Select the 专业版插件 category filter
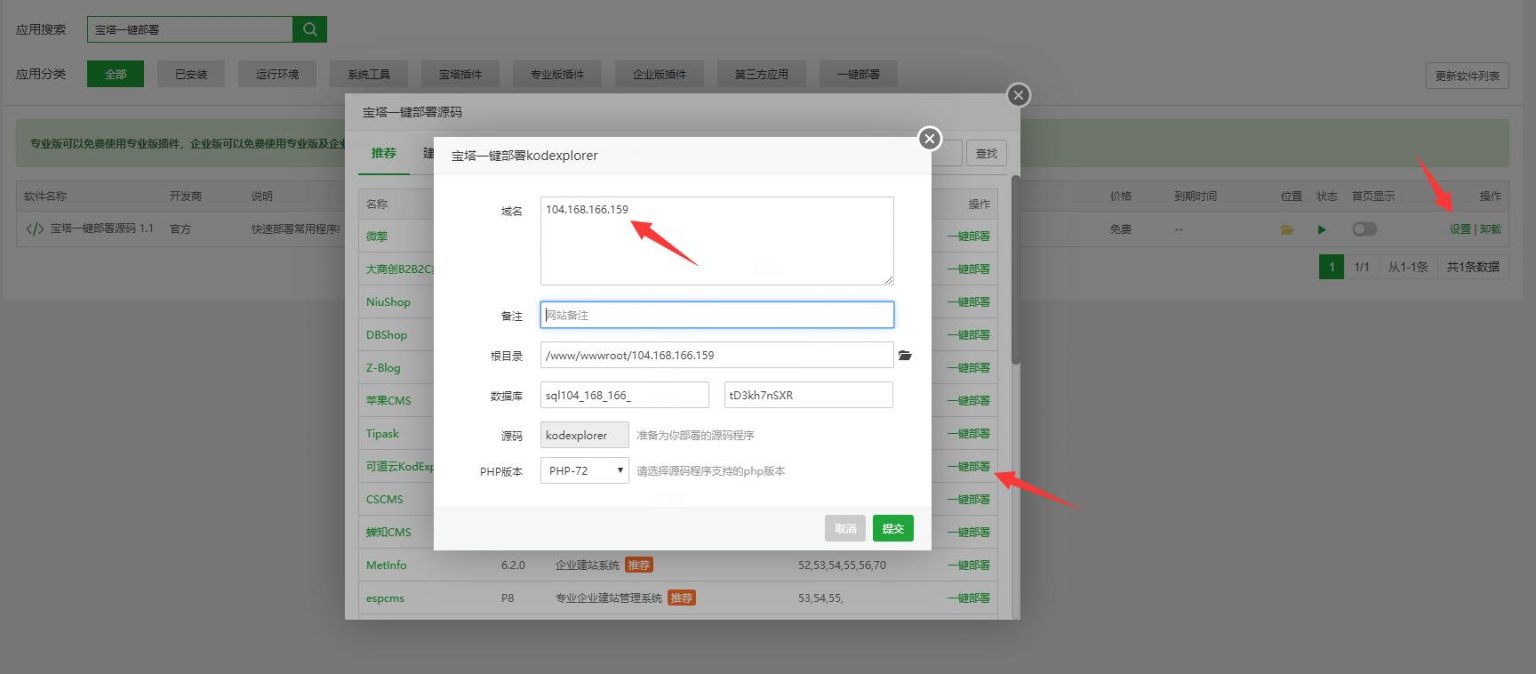1536x674 pixels. pos(559,74)
